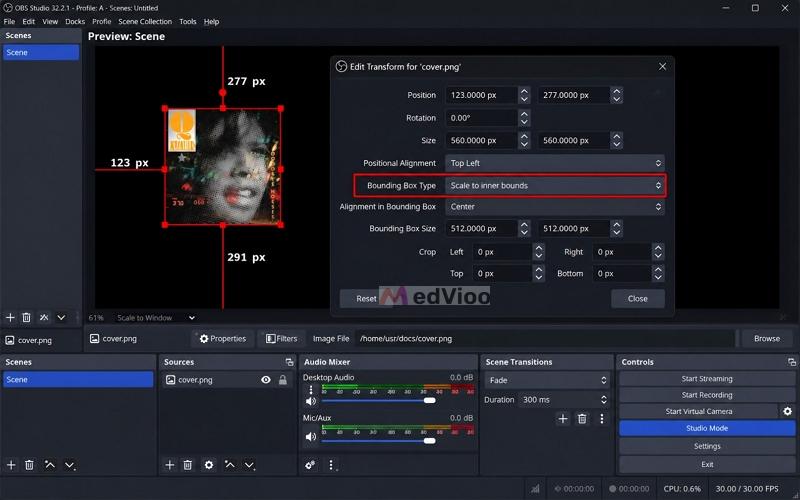Adjust the Crop Bottom stepper arrows

pyautogui.click(x=658, y=273)
